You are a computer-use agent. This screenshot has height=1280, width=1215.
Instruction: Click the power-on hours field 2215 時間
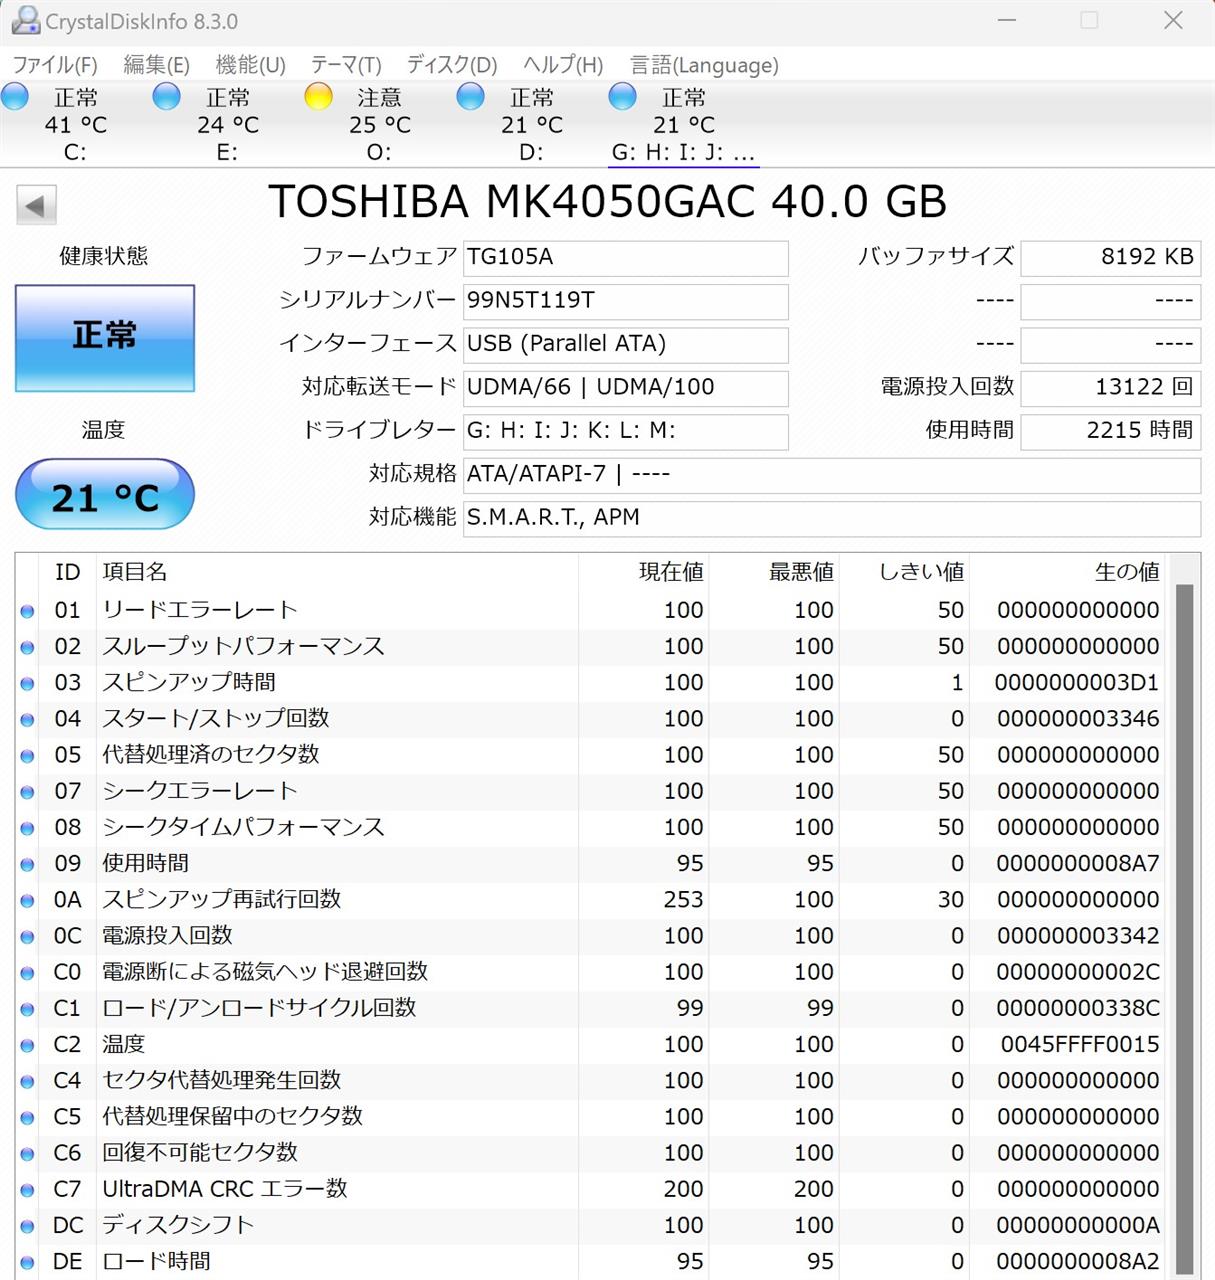(x=1110, y=431)
